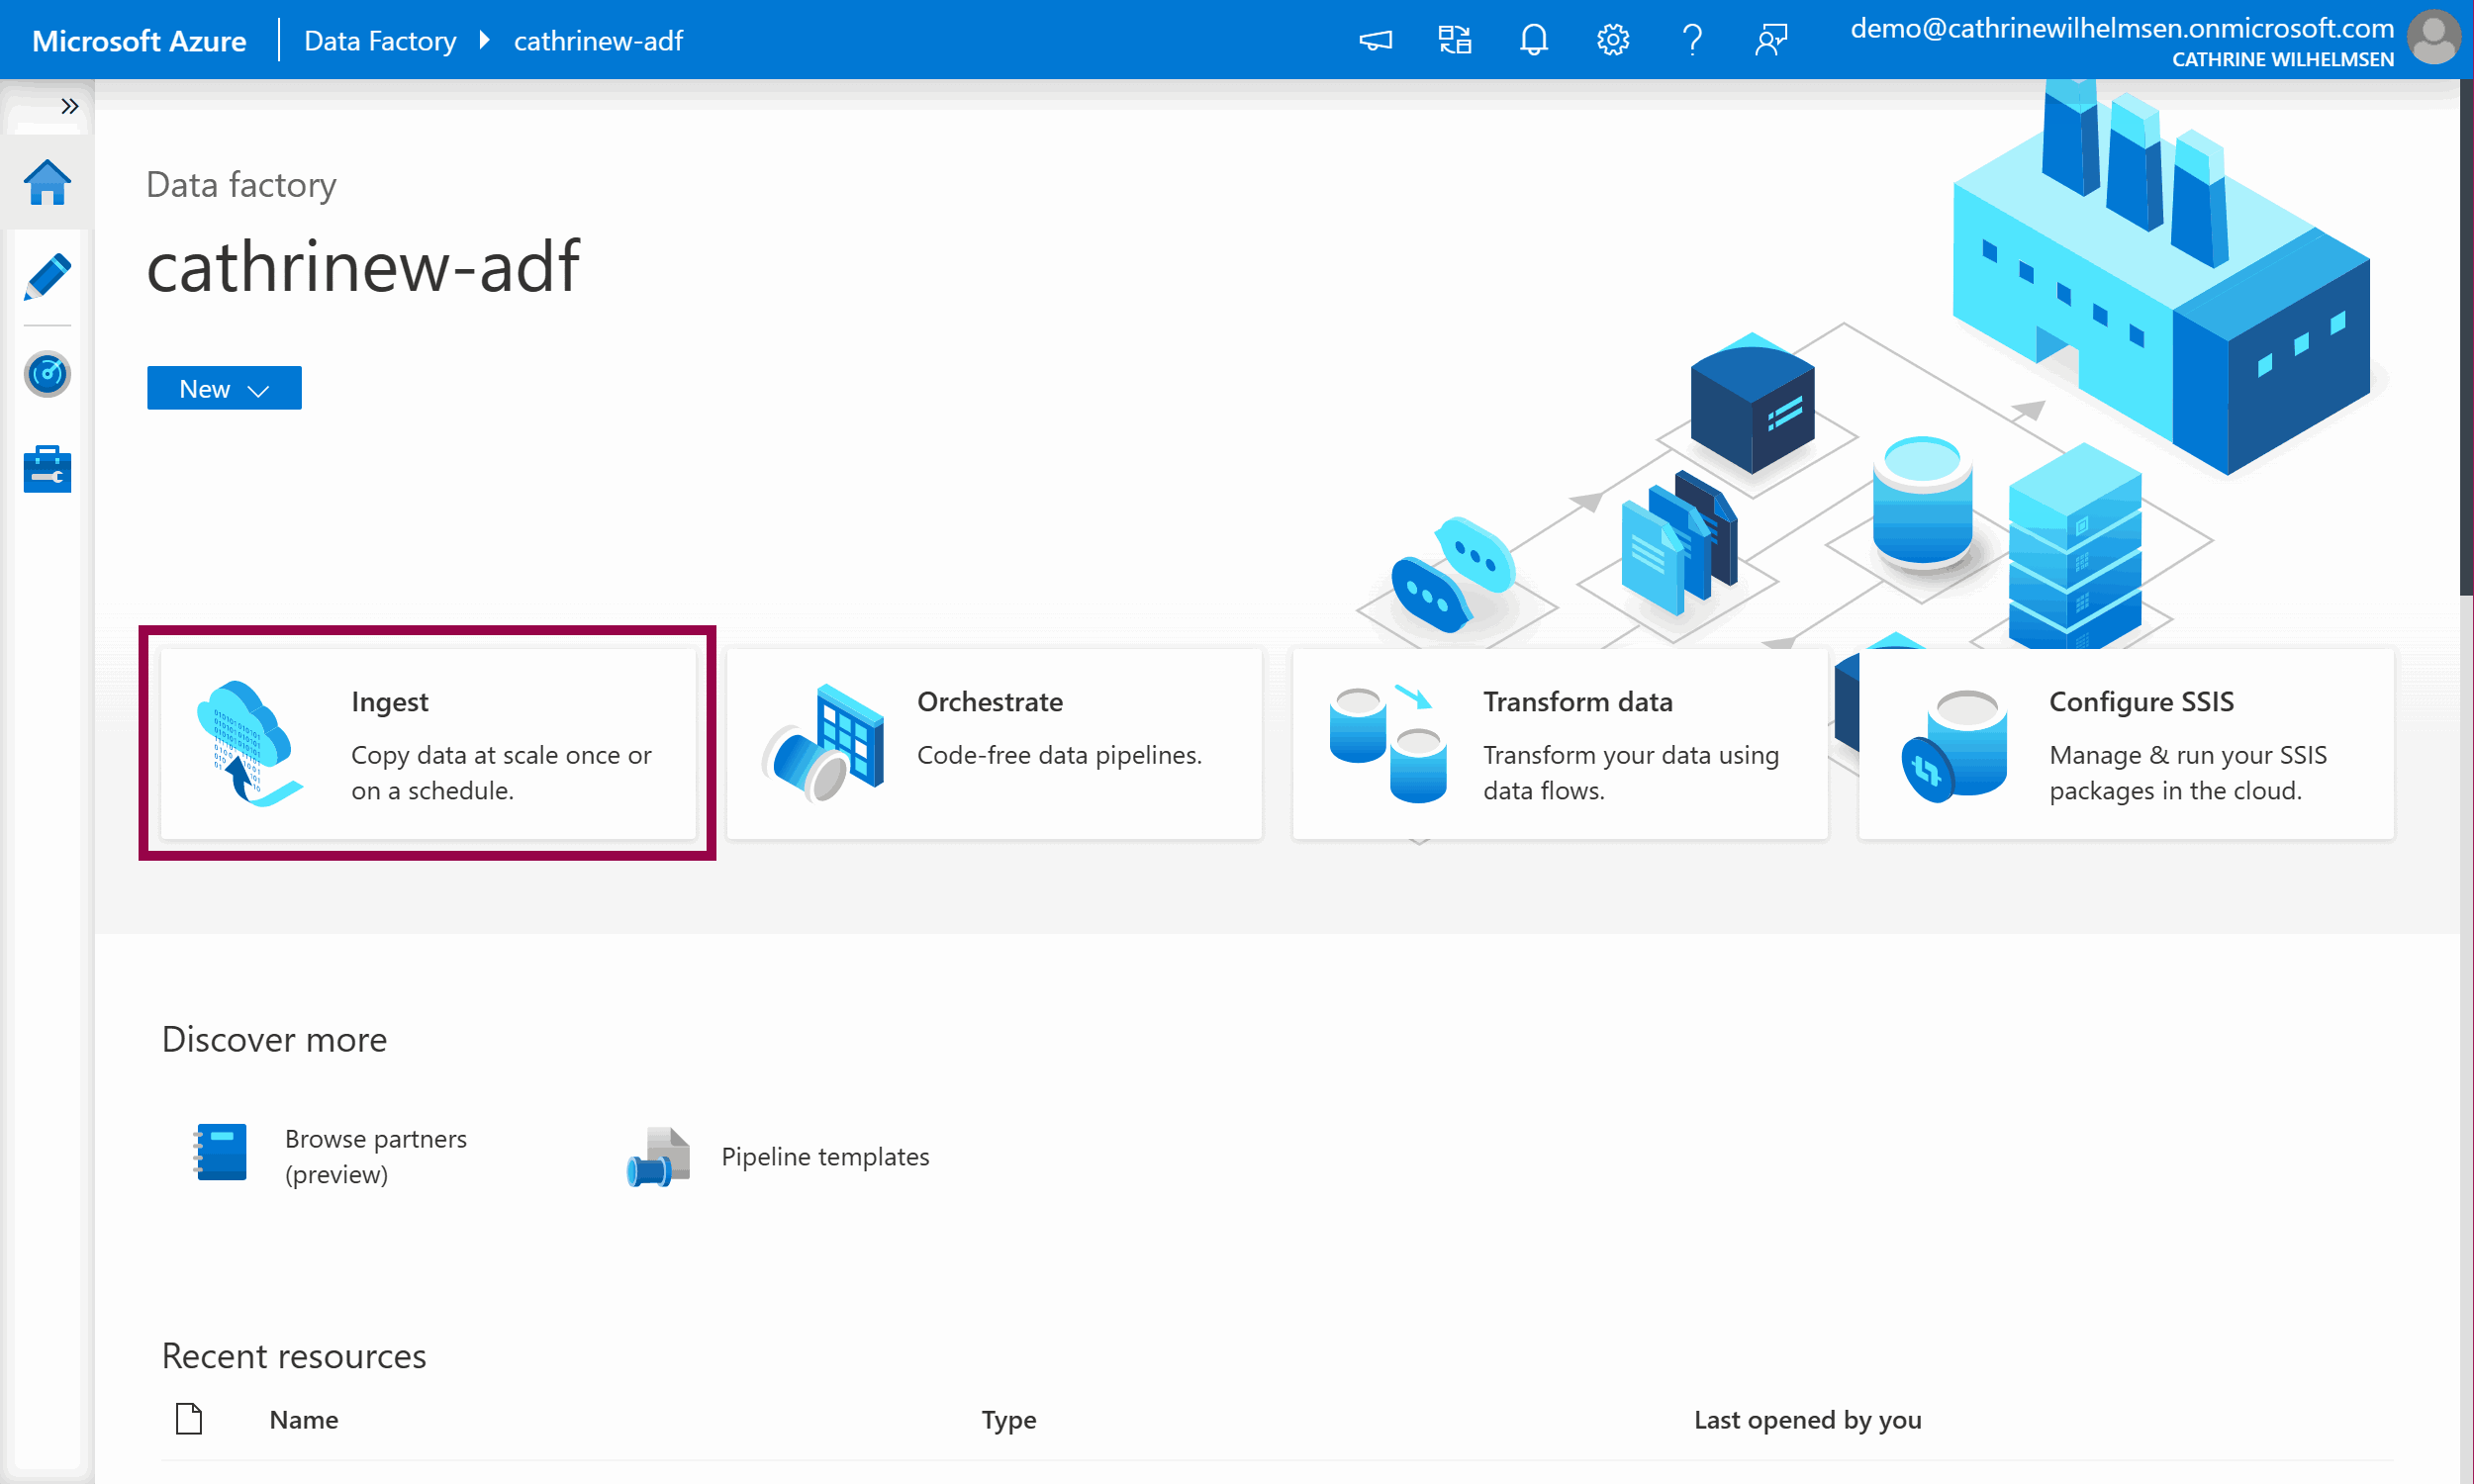
Task: Open the Manage toolbox icon in sidebar
Action: click(47, 470)
